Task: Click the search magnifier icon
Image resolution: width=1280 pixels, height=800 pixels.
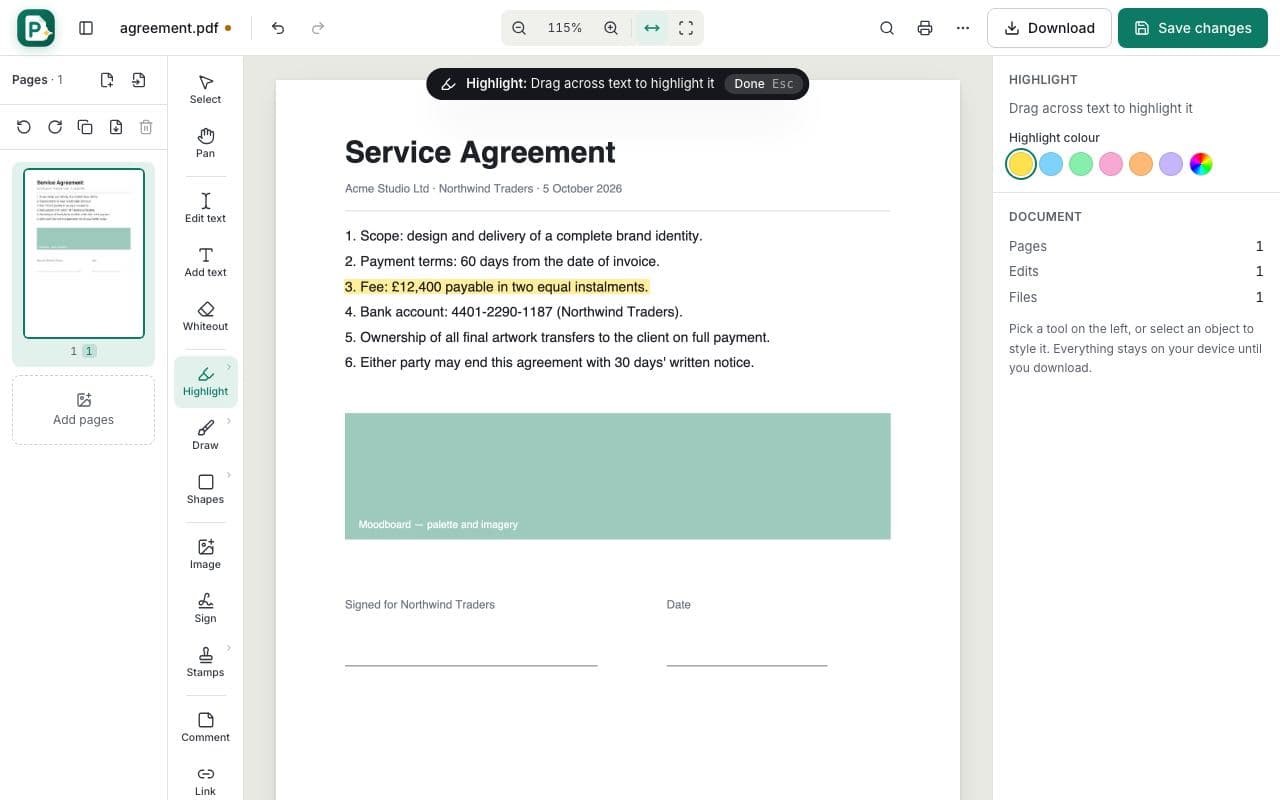Action: tap(886, 28)
